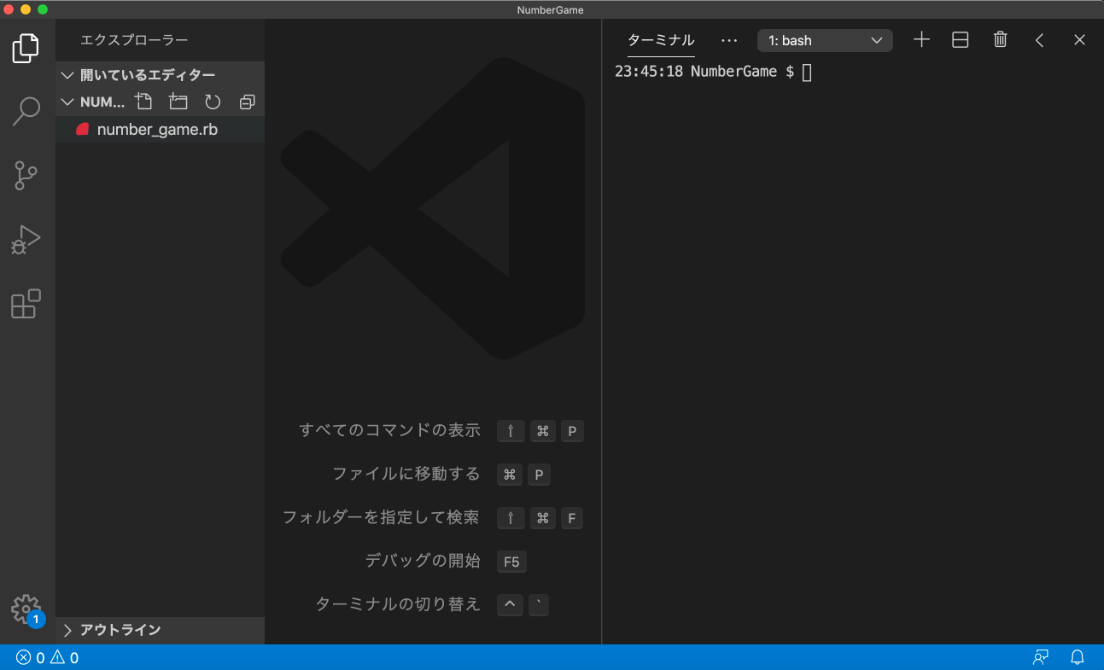Click the デバッグの開始 hint text
The width and height of the screenshot is (1104, 670).
tap(422, 561)
